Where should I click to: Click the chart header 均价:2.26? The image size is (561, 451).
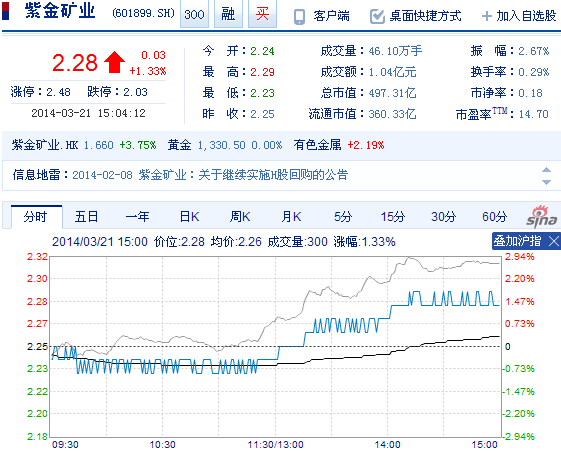pyautogui.click(x=236, y=242)
